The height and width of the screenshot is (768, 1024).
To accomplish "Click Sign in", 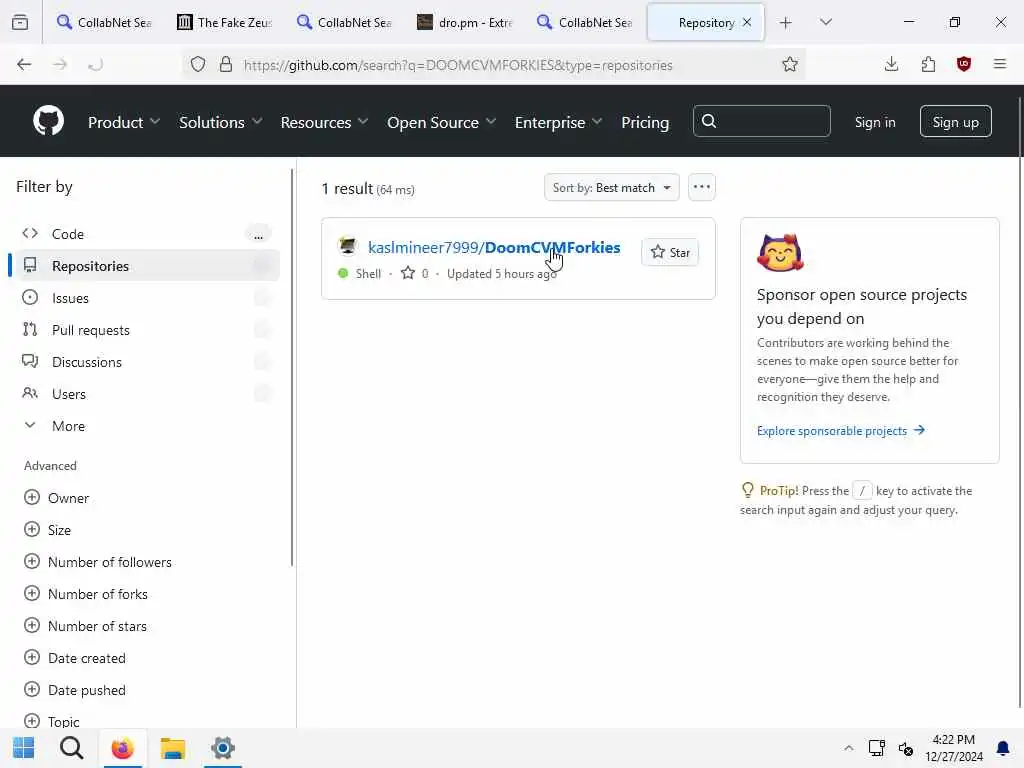I will (x=874, y=122).
